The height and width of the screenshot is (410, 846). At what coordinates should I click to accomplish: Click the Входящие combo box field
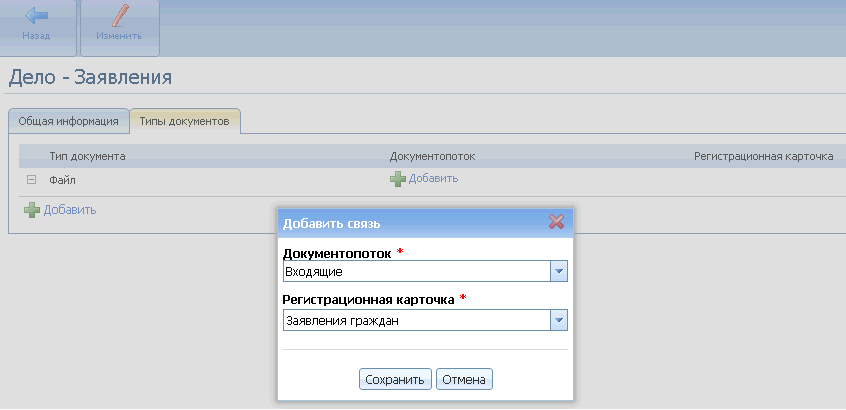pos(415,272)
